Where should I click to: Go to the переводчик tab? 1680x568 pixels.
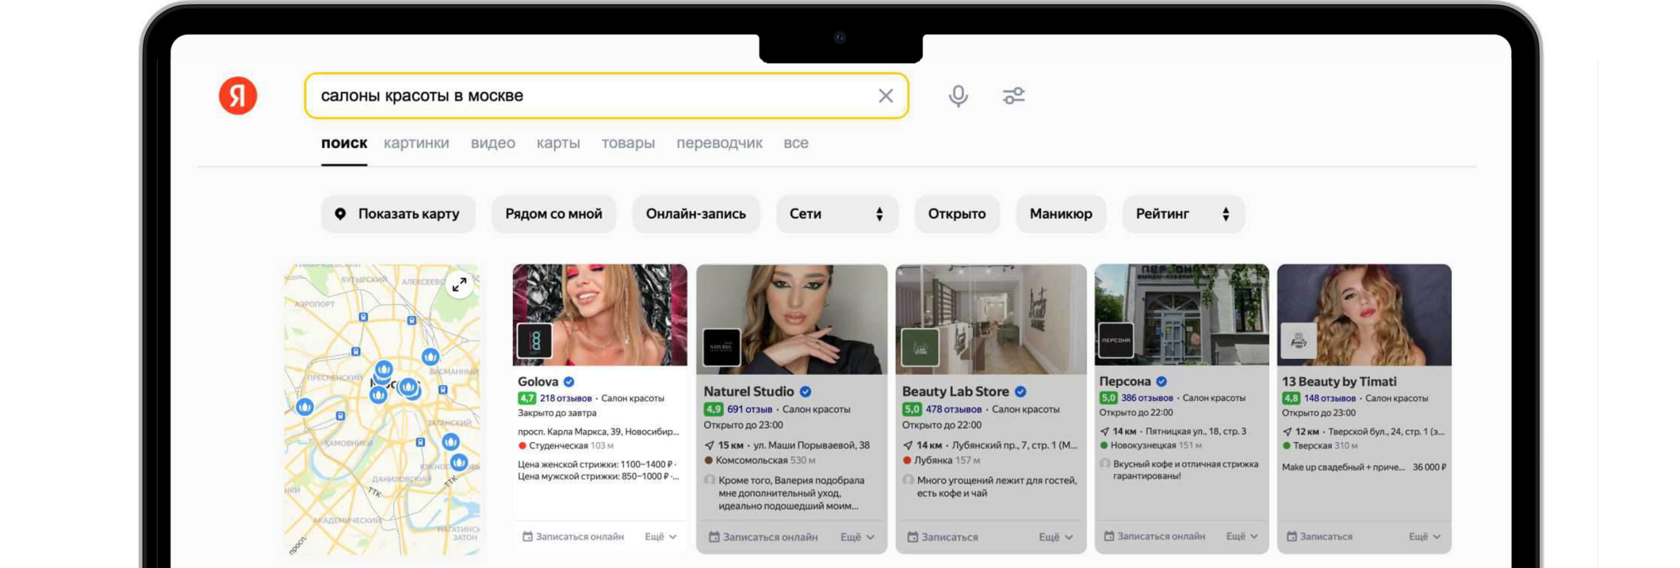coord(719,143)
